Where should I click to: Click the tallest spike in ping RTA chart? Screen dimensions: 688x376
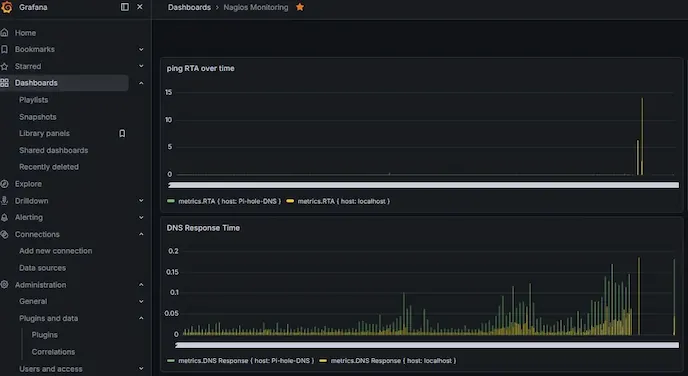tap(642, 136)
